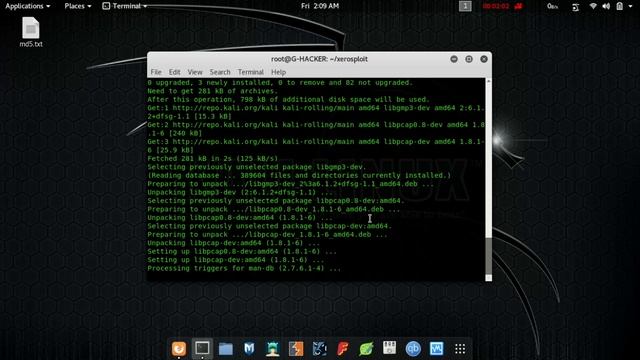640x360 pixels.
Task: Click the red screen recording indicator icon
Action: [518, 6]
